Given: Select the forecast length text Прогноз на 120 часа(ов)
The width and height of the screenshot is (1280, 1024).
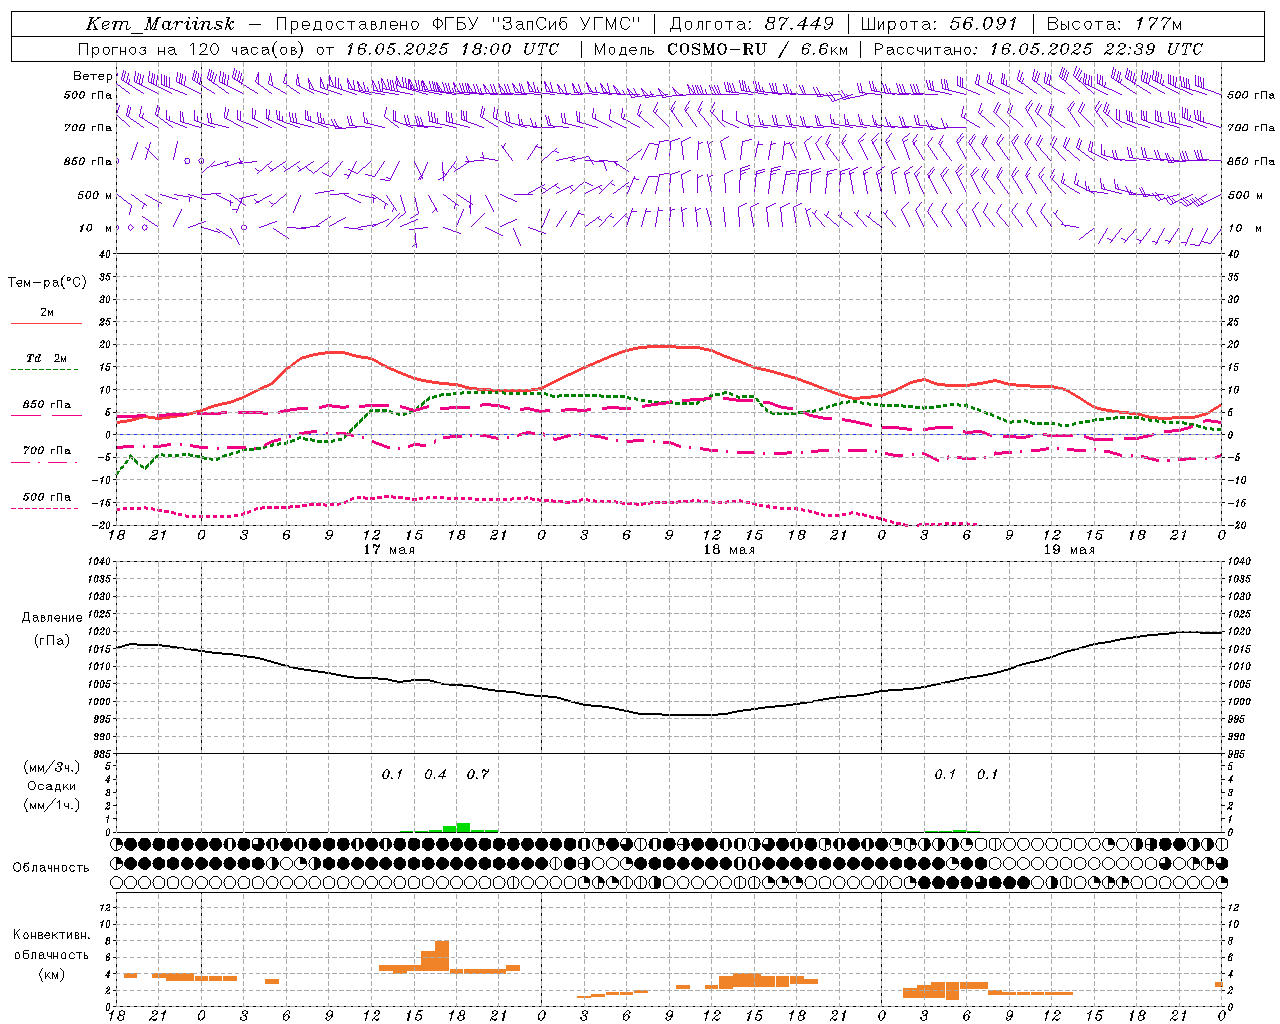Looking at the screenshot, I should 192,49.
